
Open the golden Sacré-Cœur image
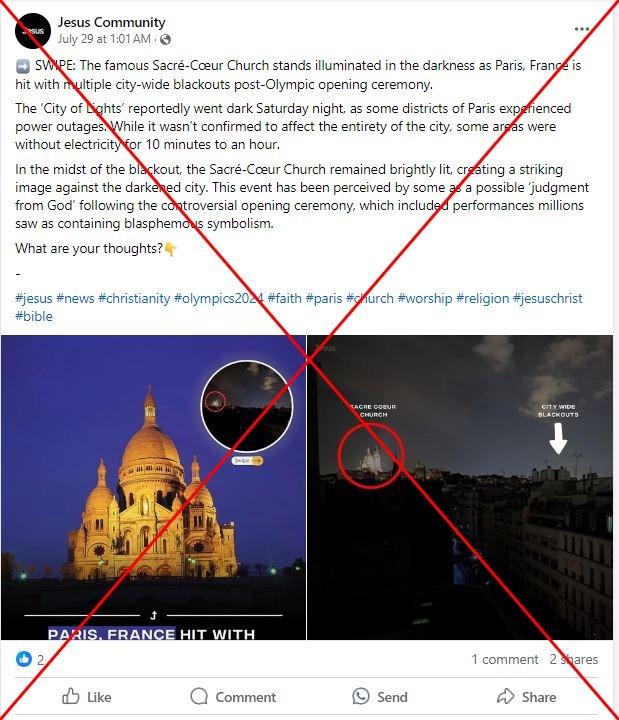[x=153, y=487]
